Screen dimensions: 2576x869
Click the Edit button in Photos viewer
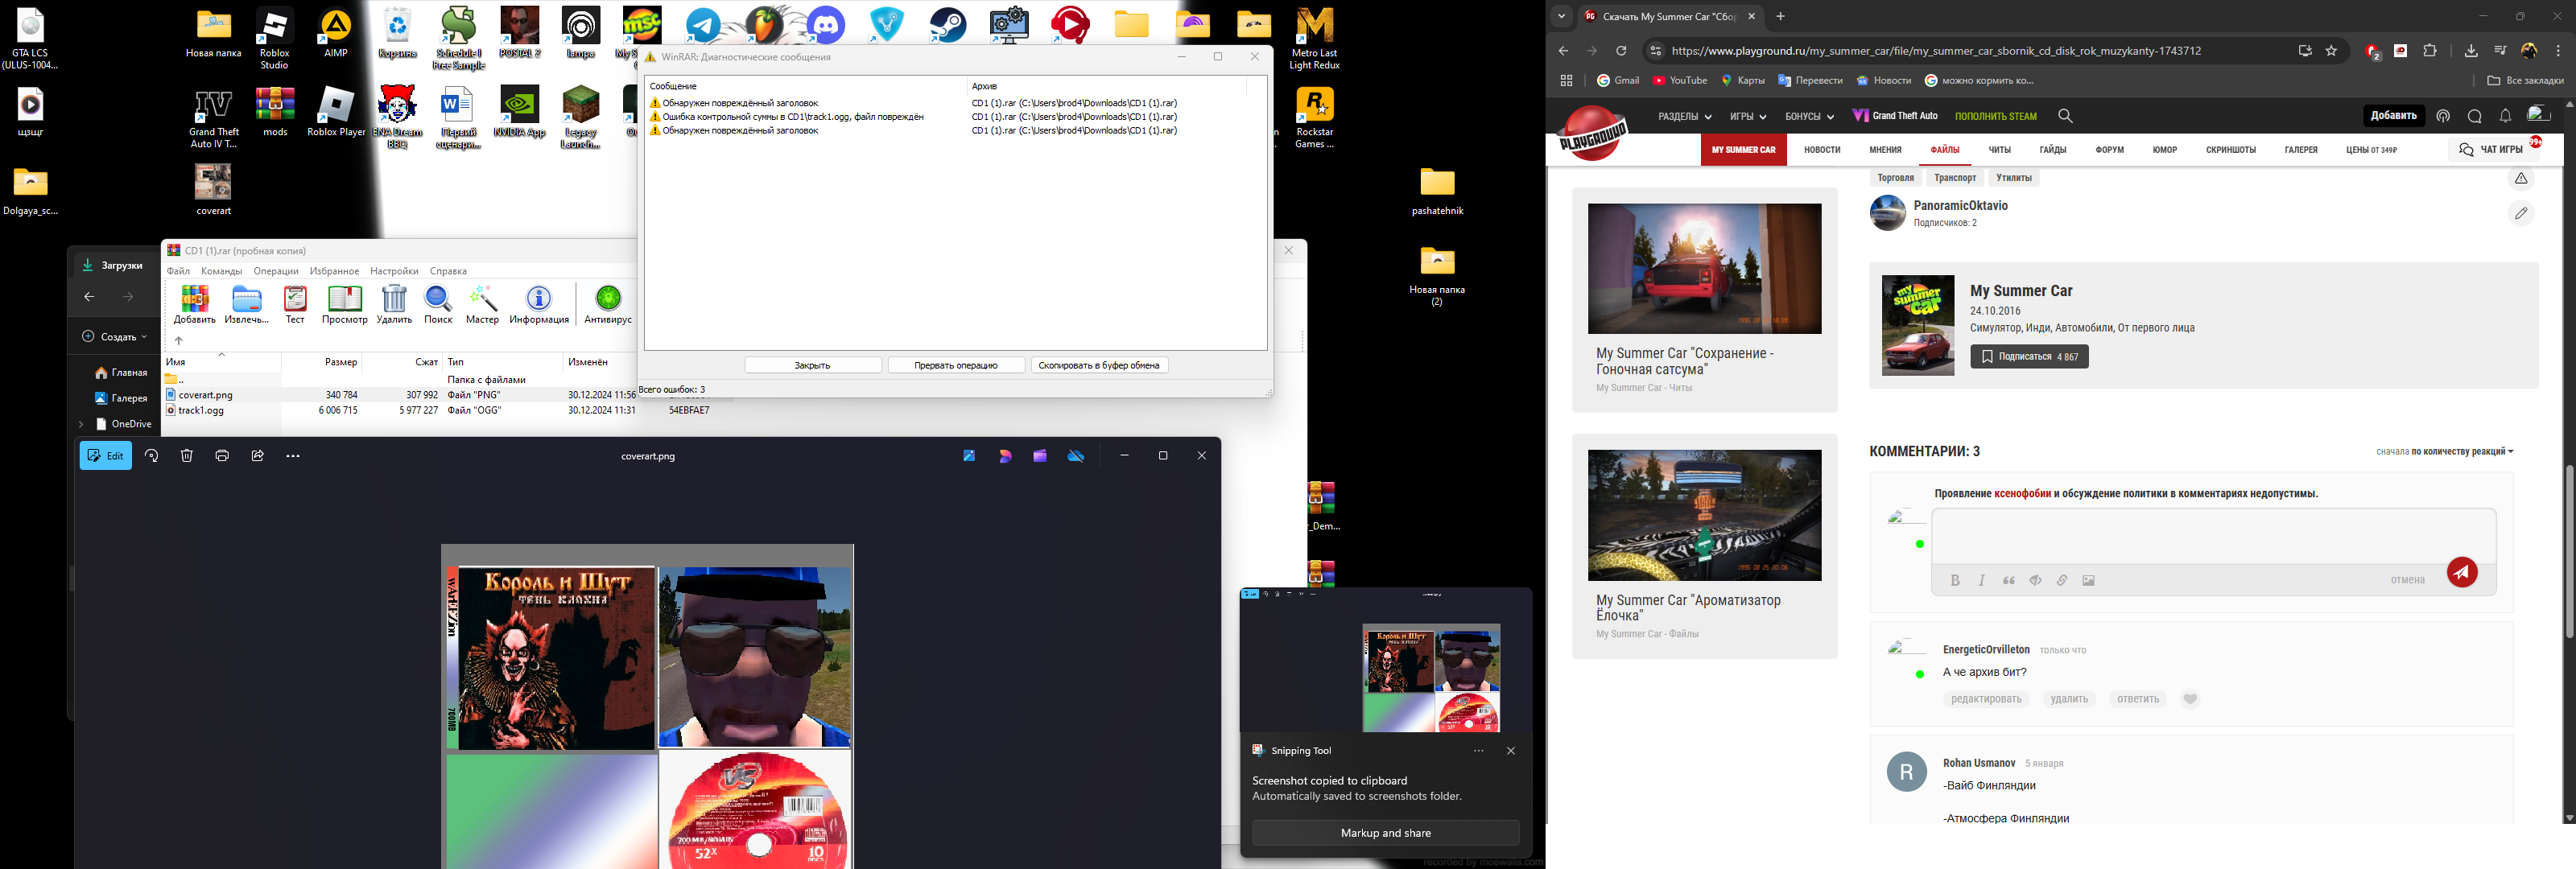pyautogui.click(x=106, y=456)
